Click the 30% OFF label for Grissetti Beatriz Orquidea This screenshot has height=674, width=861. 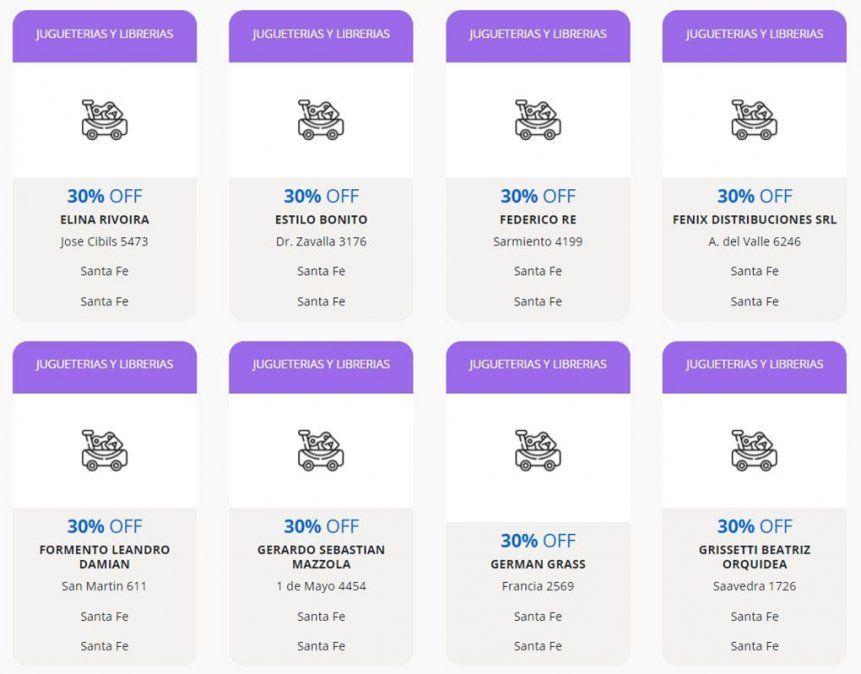[754, 526]
